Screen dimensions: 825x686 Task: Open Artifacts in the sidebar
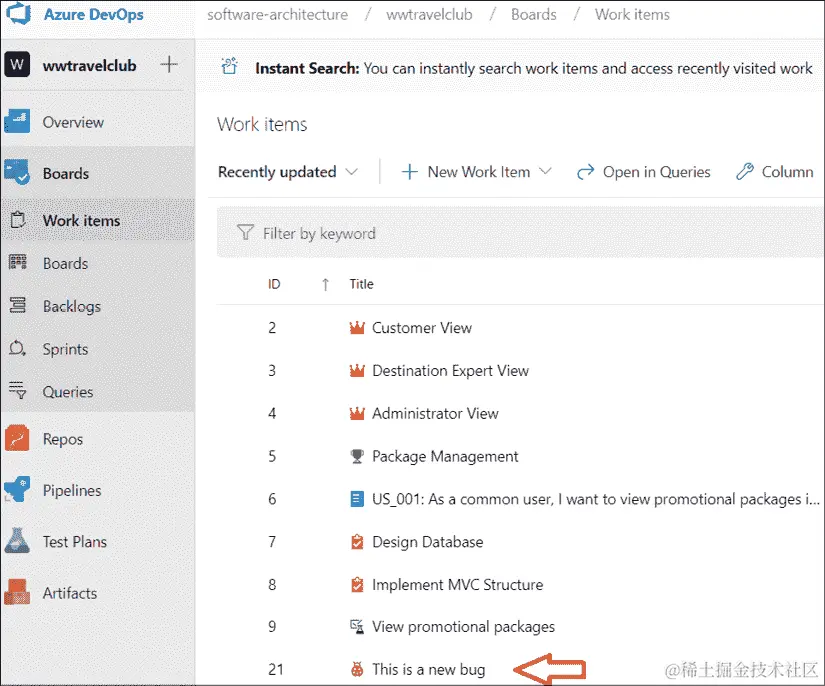pyautogui.click(x=69, y=593)
